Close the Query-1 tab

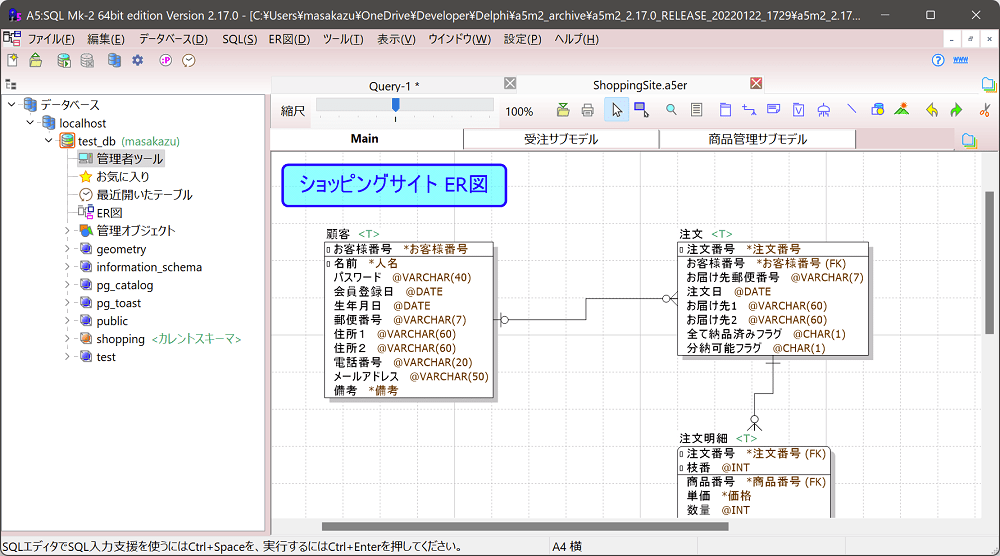pyautogui.click(x=510, y=83)
